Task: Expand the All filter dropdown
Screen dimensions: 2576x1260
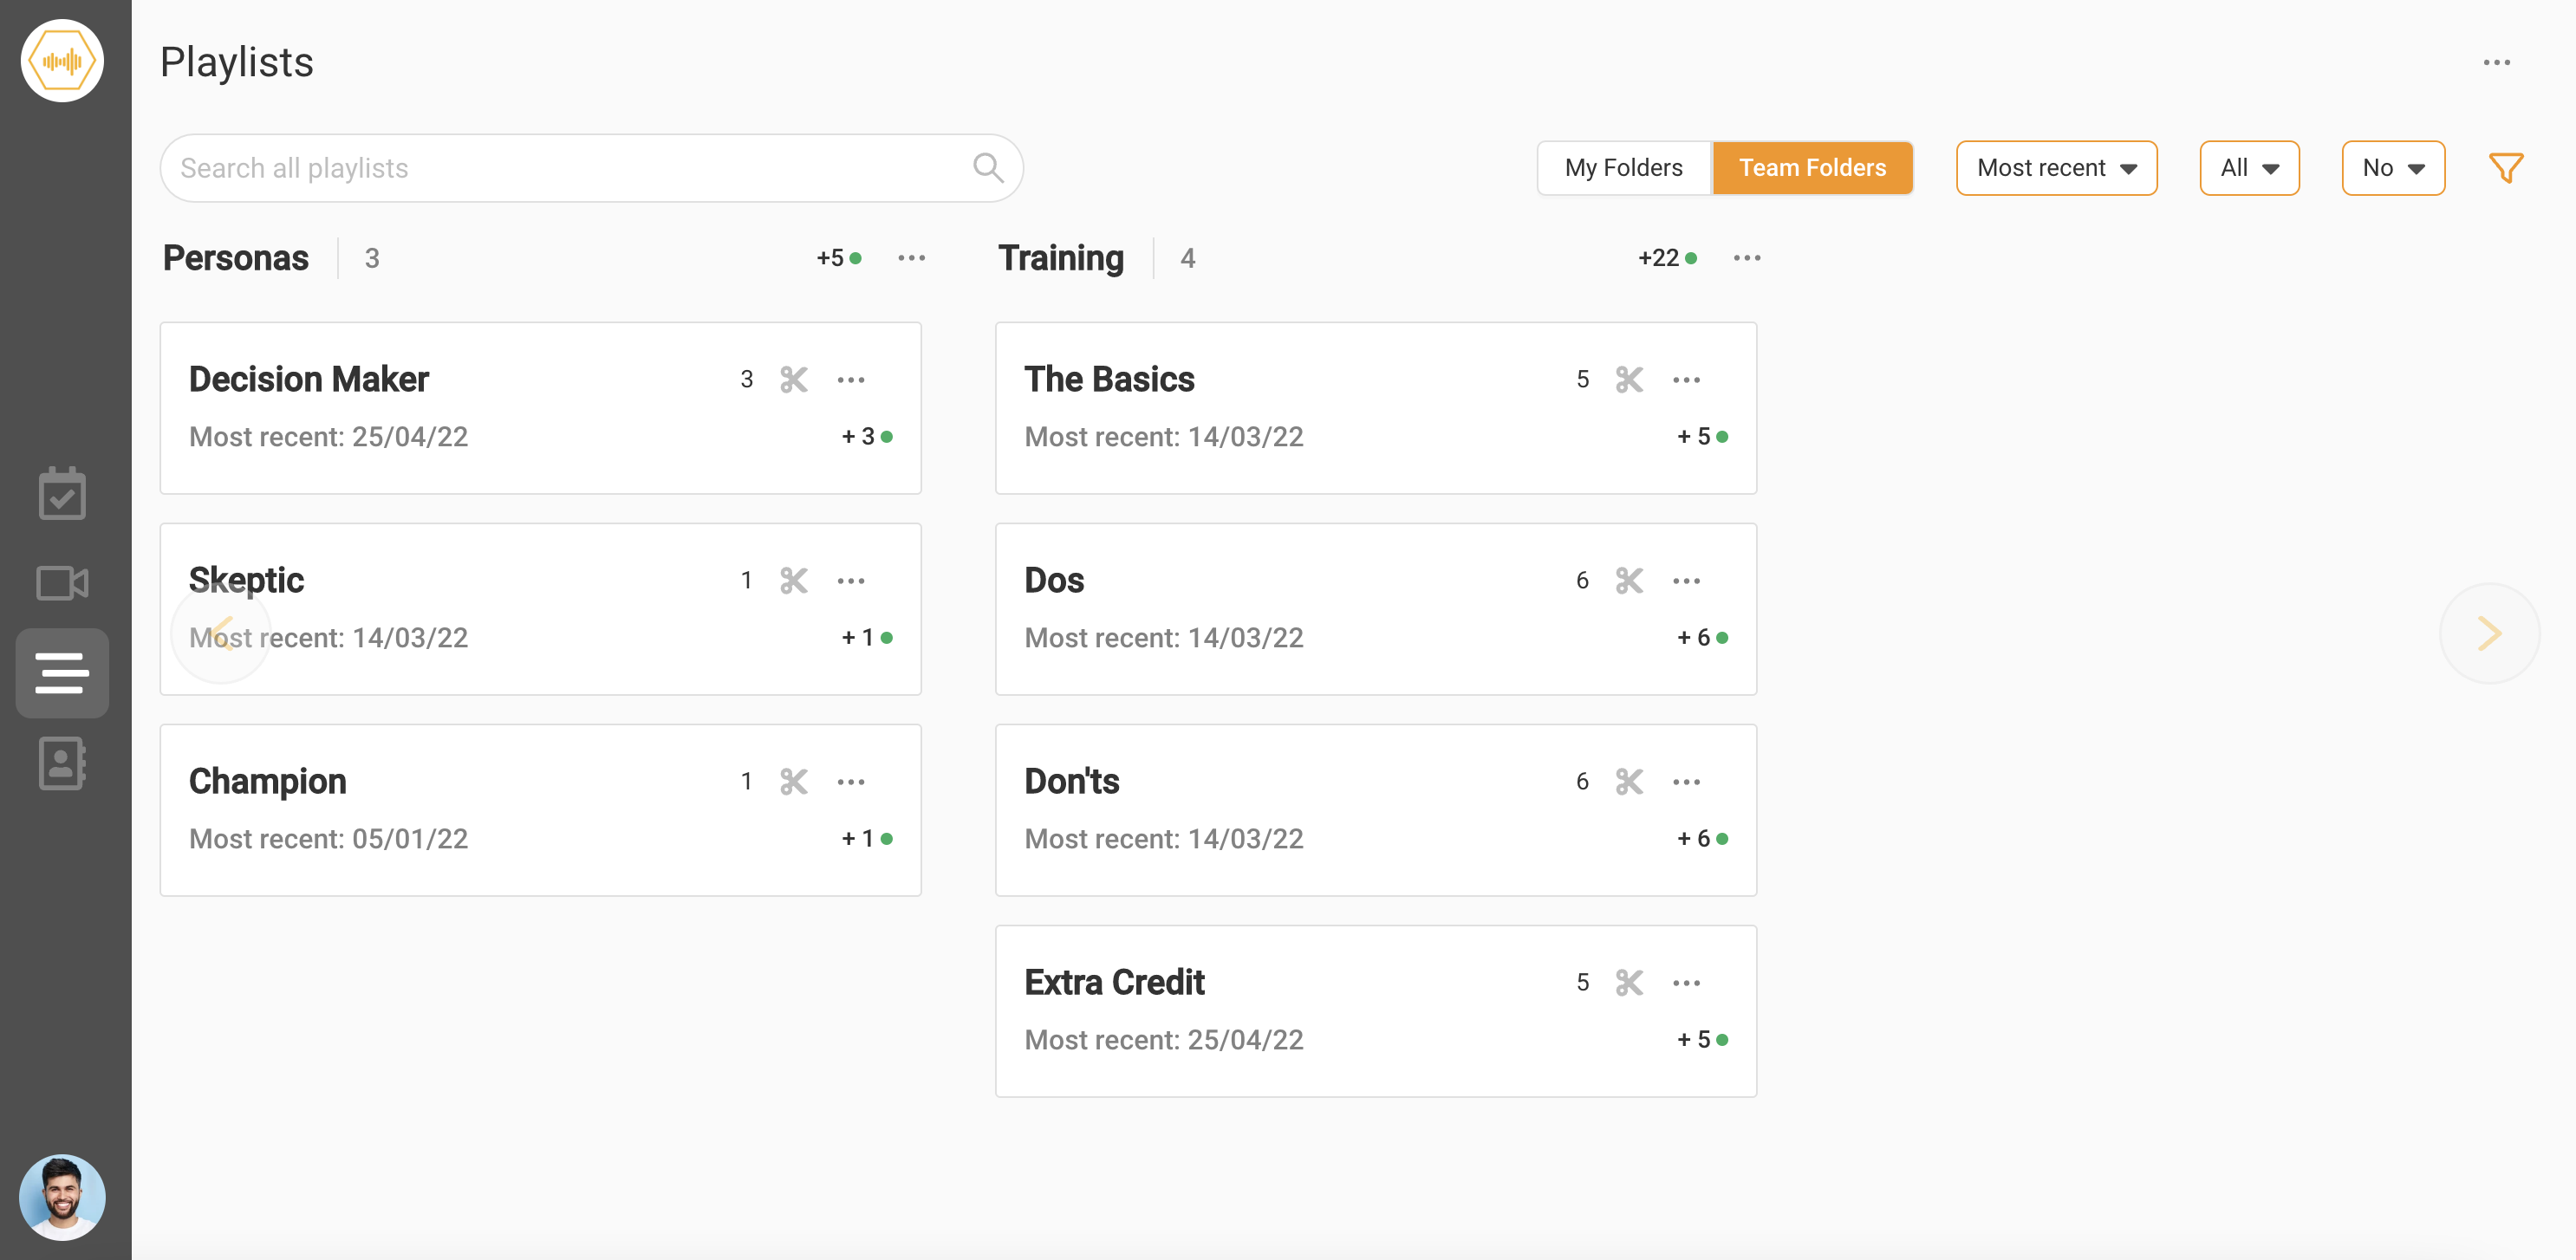Action: click(x=2248, y=168)
